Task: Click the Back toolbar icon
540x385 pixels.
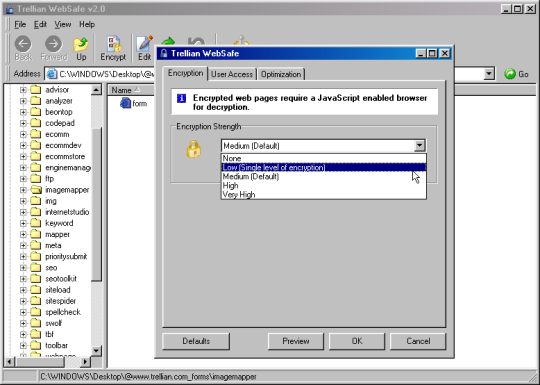Action: tap(23, 44)
